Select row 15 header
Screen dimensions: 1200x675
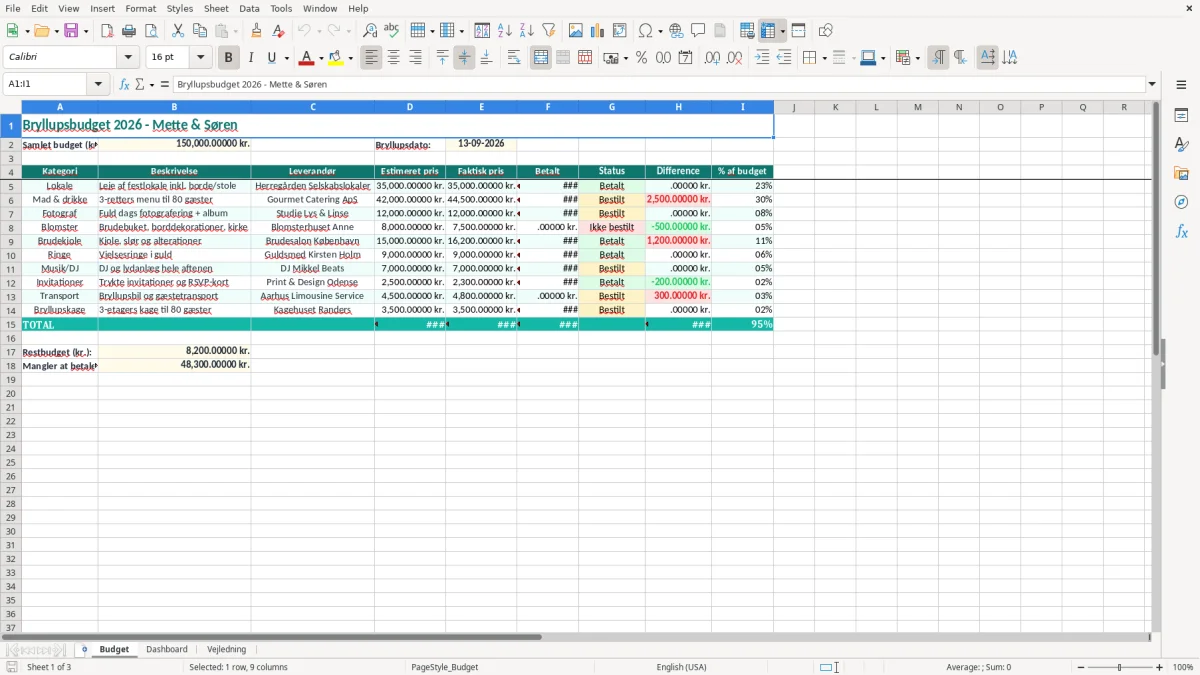(x=11, y=325)
